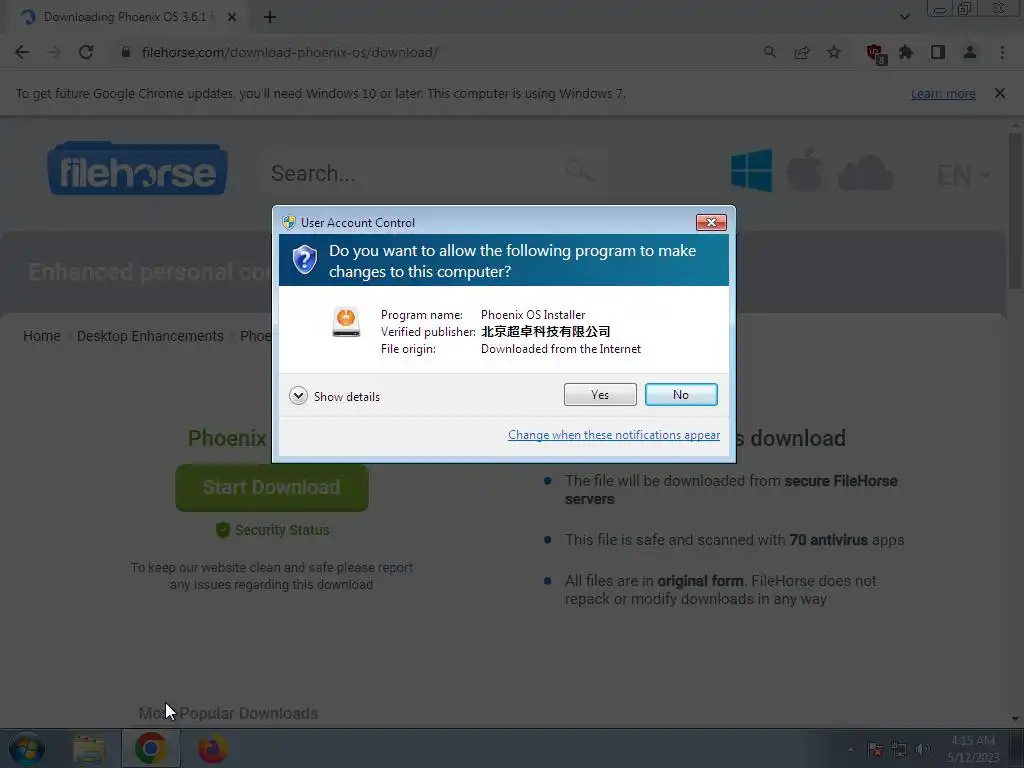The width and height of the screenshot is (1024, 768).
Task: Click the lock site info icon
Action: tap(126, 52)
